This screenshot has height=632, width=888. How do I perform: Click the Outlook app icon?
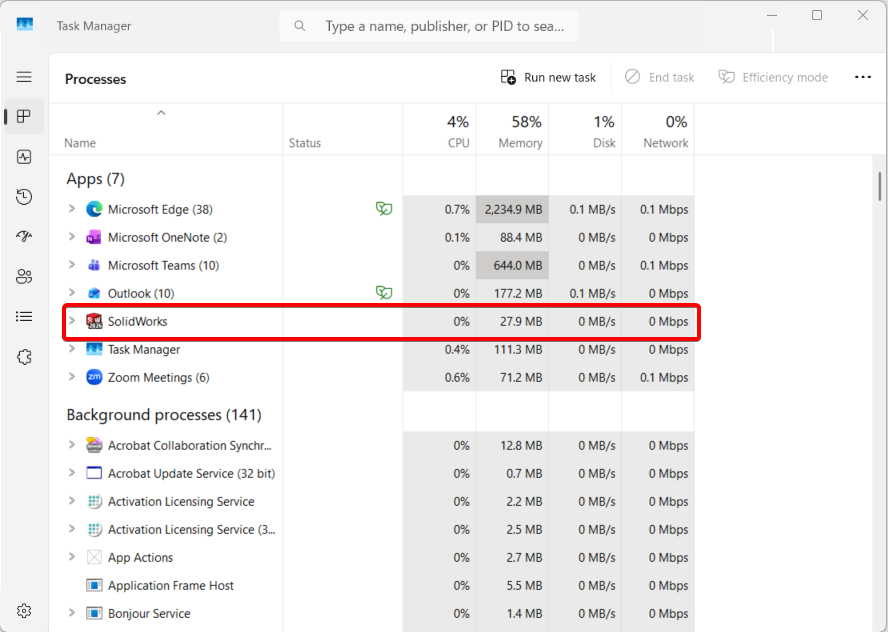click(94, 293)
